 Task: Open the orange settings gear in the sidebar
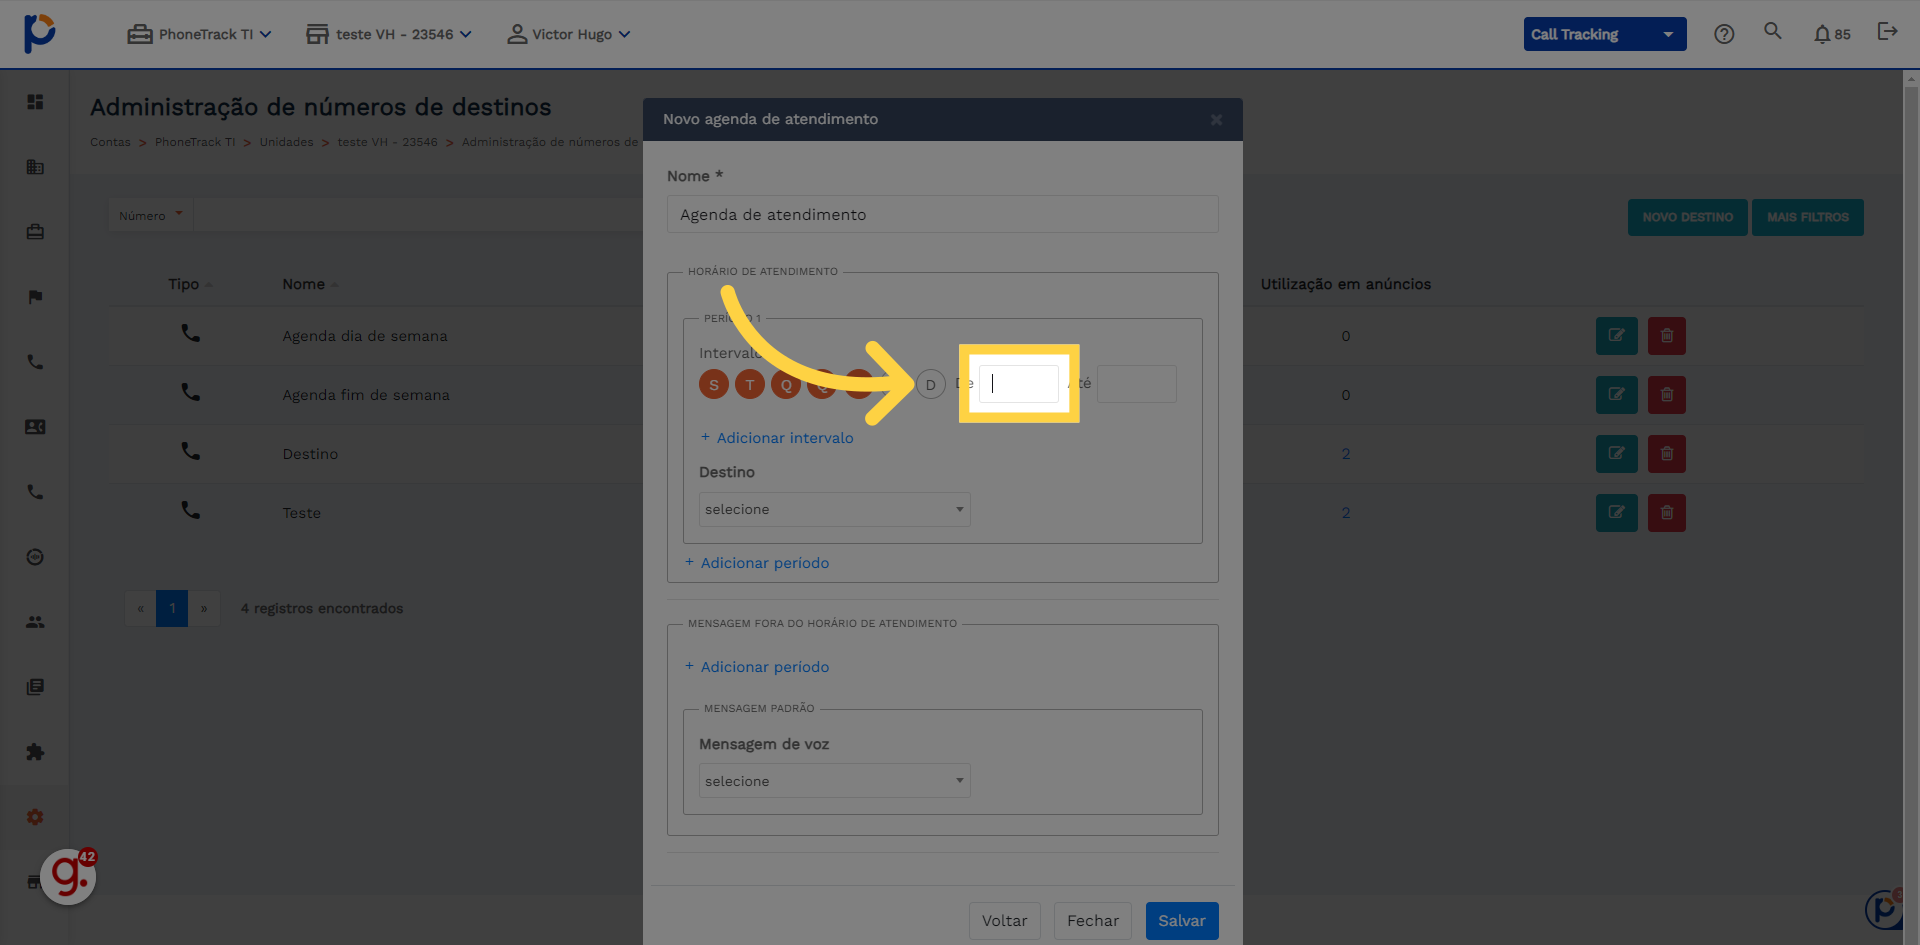coord(35,817)
